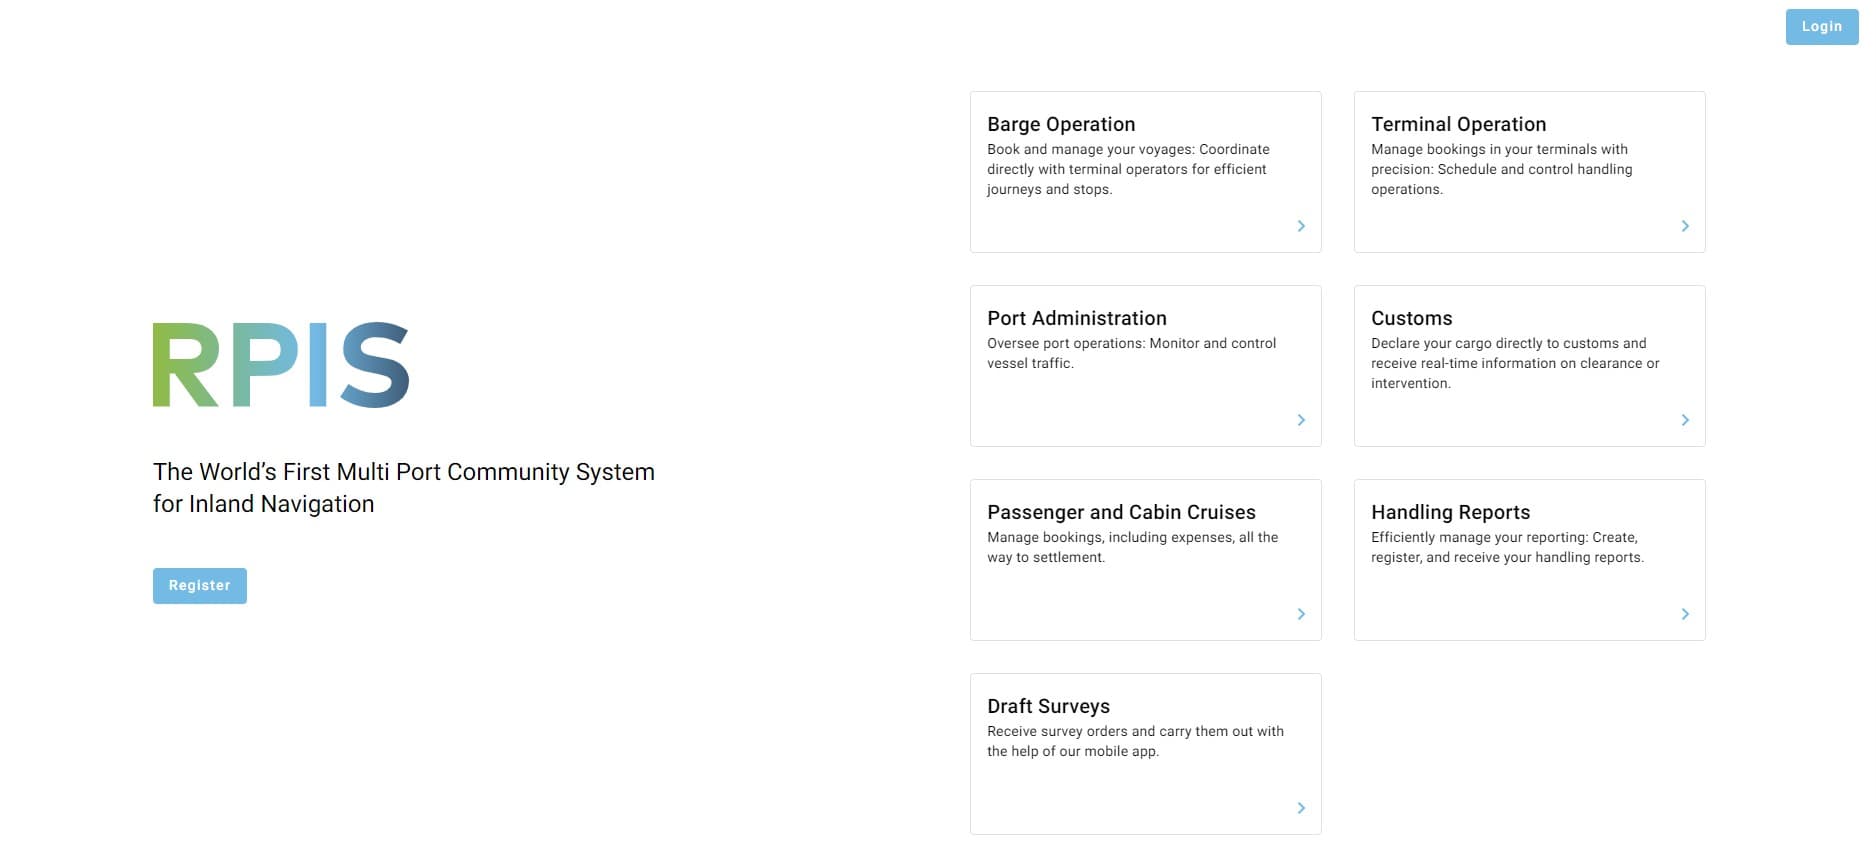Open the Port Administration heading
Image resolution: width=1876 pixels, height=852 pixels.
click(1077, 318)
